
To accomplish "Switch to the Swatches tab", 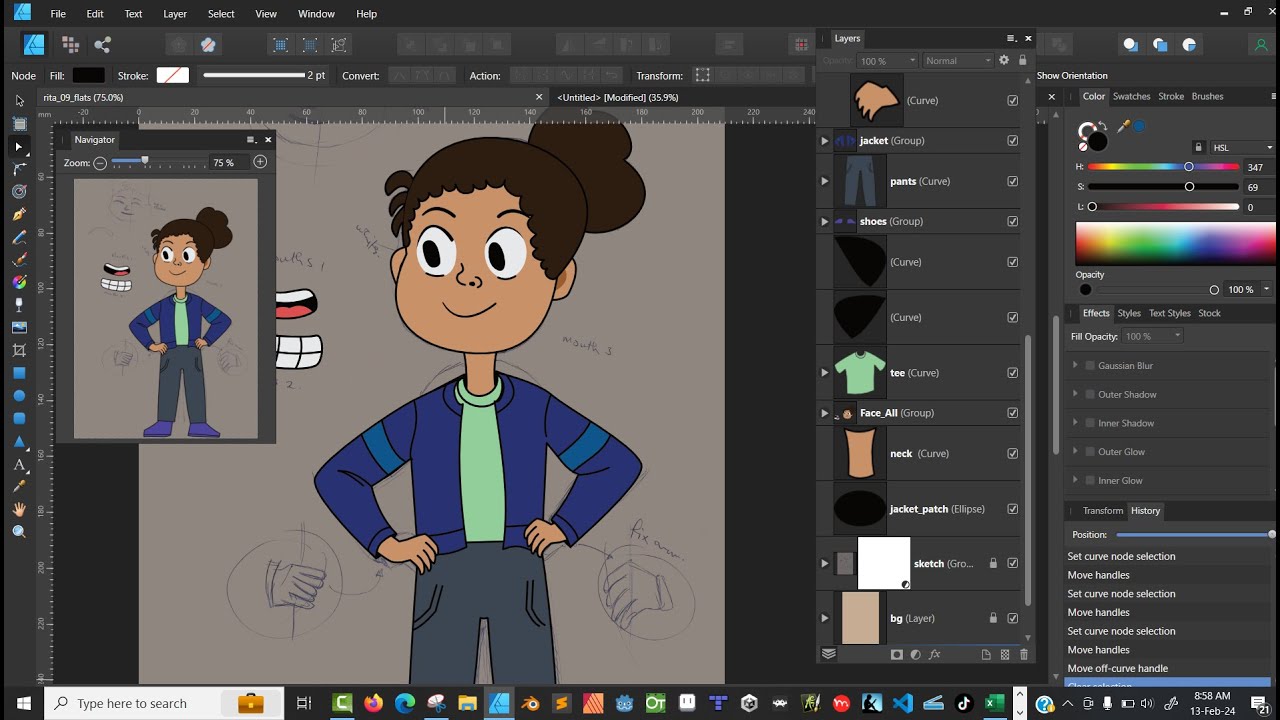I will pyautogui.click(x=1132, y=96).
